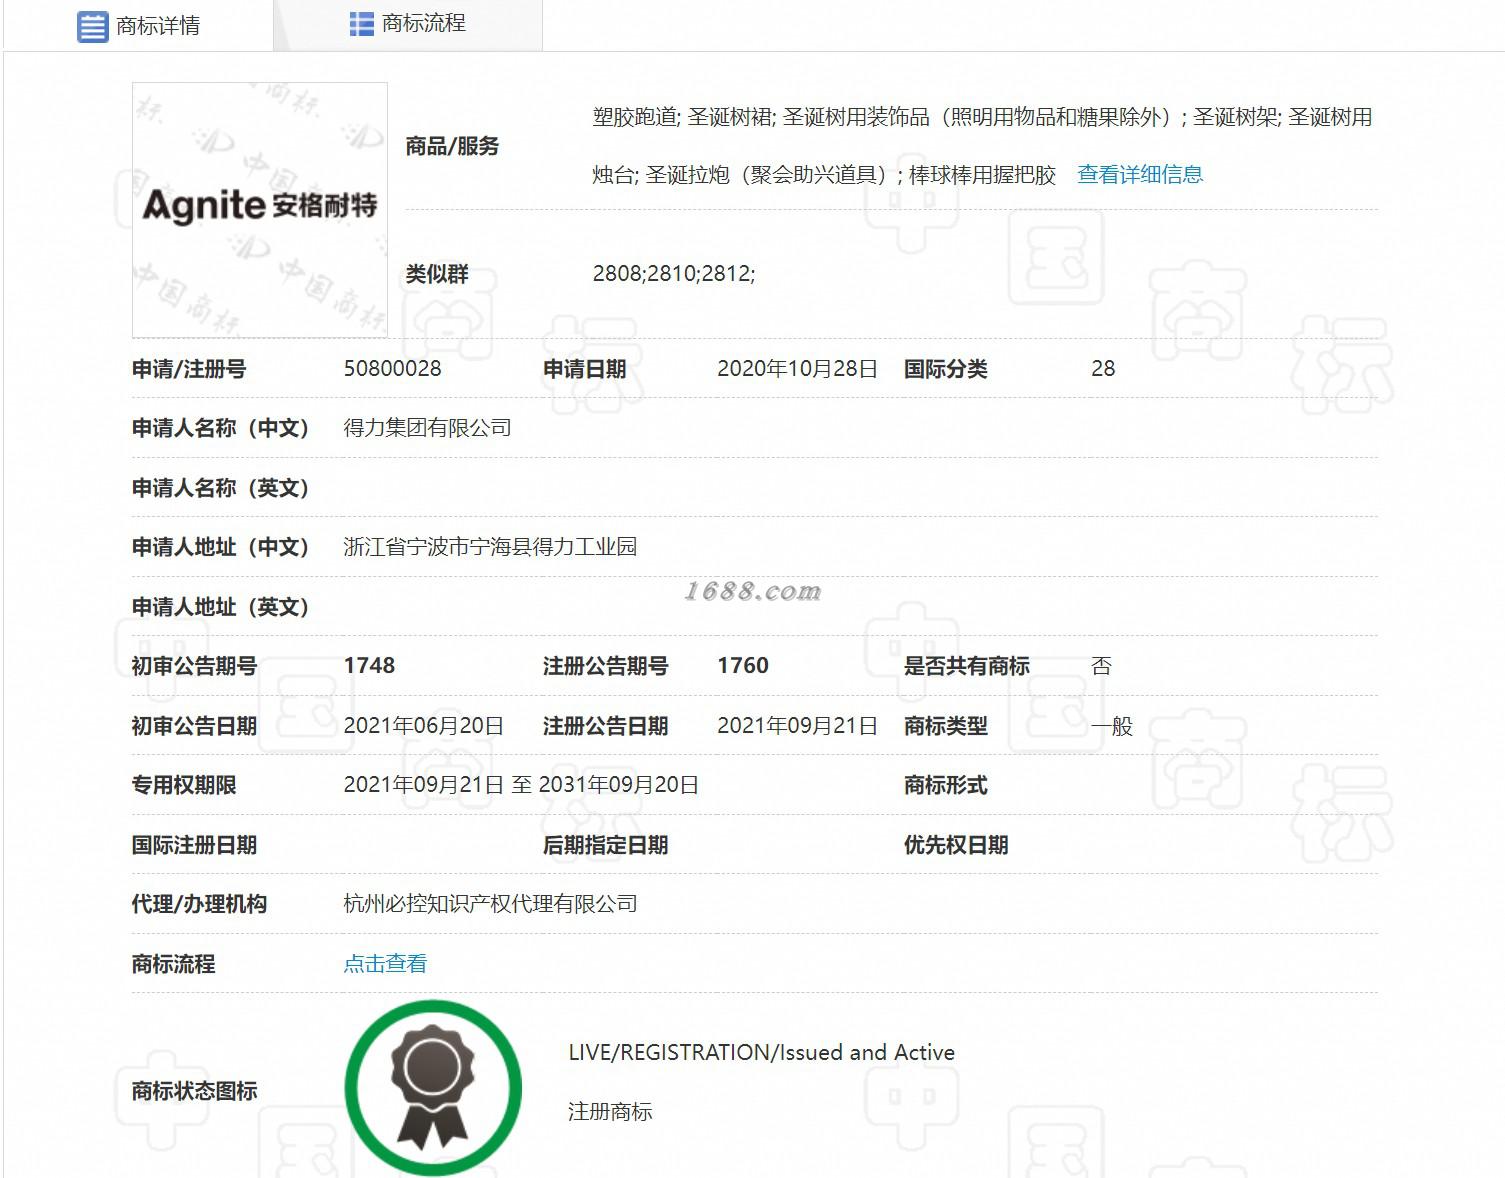This screenshot has height=1178, width=1505.
Task: Click the Agnite 安格耐特 trademark image
Action: (x=260, y=210)
